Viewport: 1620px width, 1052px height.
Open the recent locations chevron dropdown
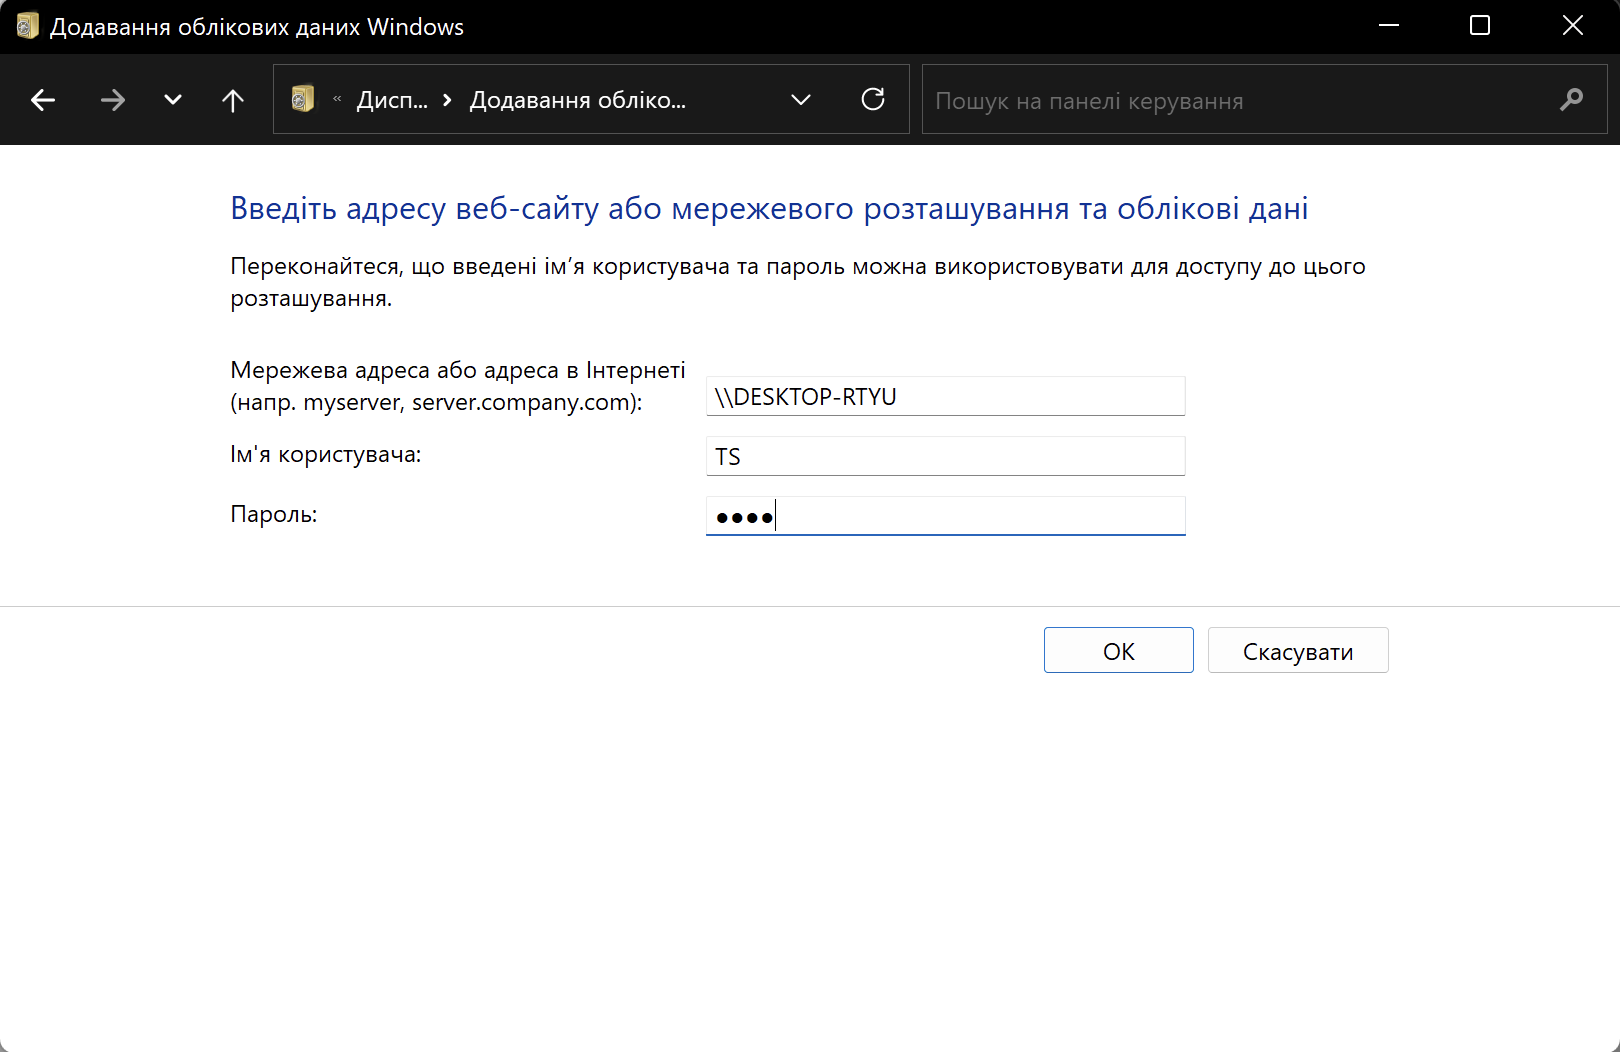tap(172, 99)
